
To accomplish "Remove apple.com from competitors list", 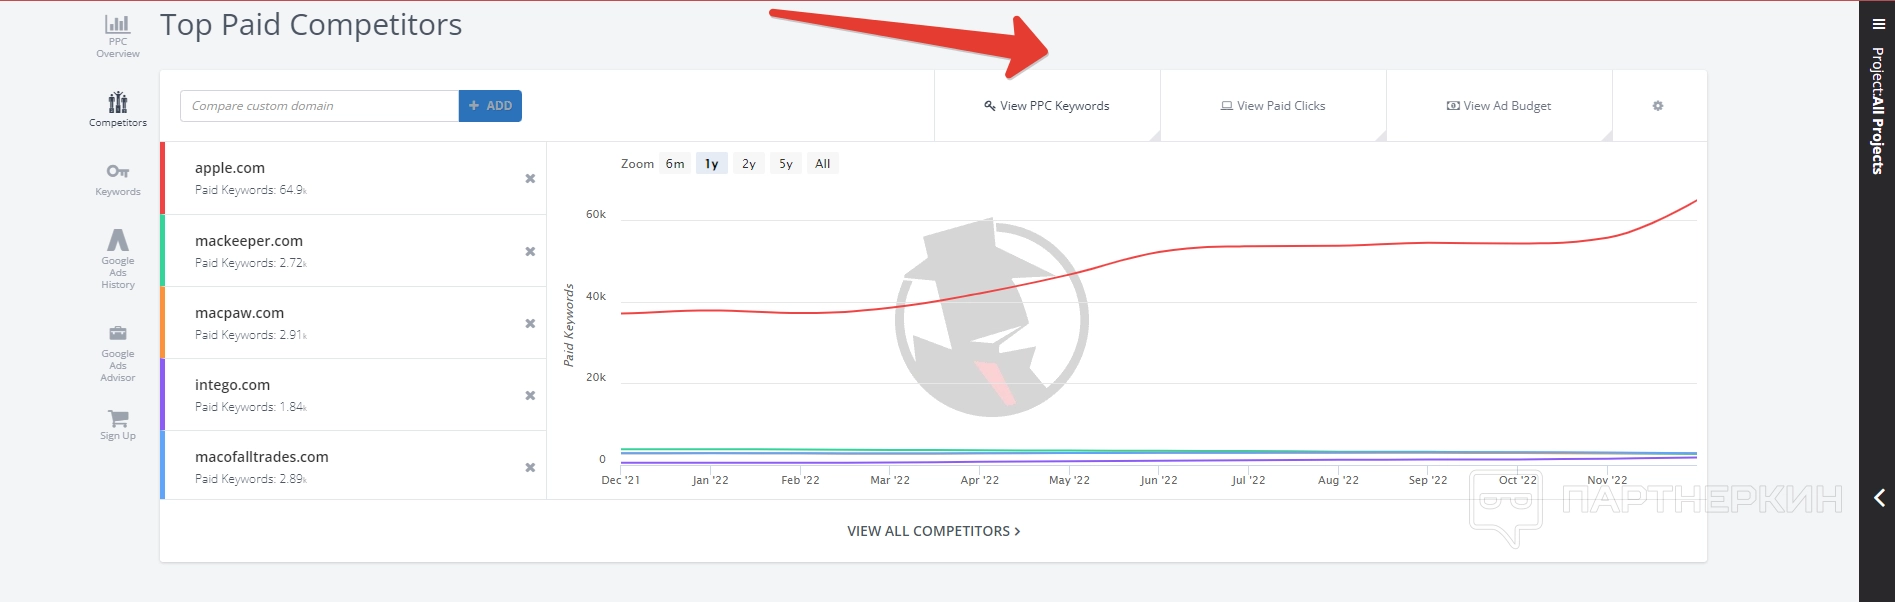I will pos(530,178).
